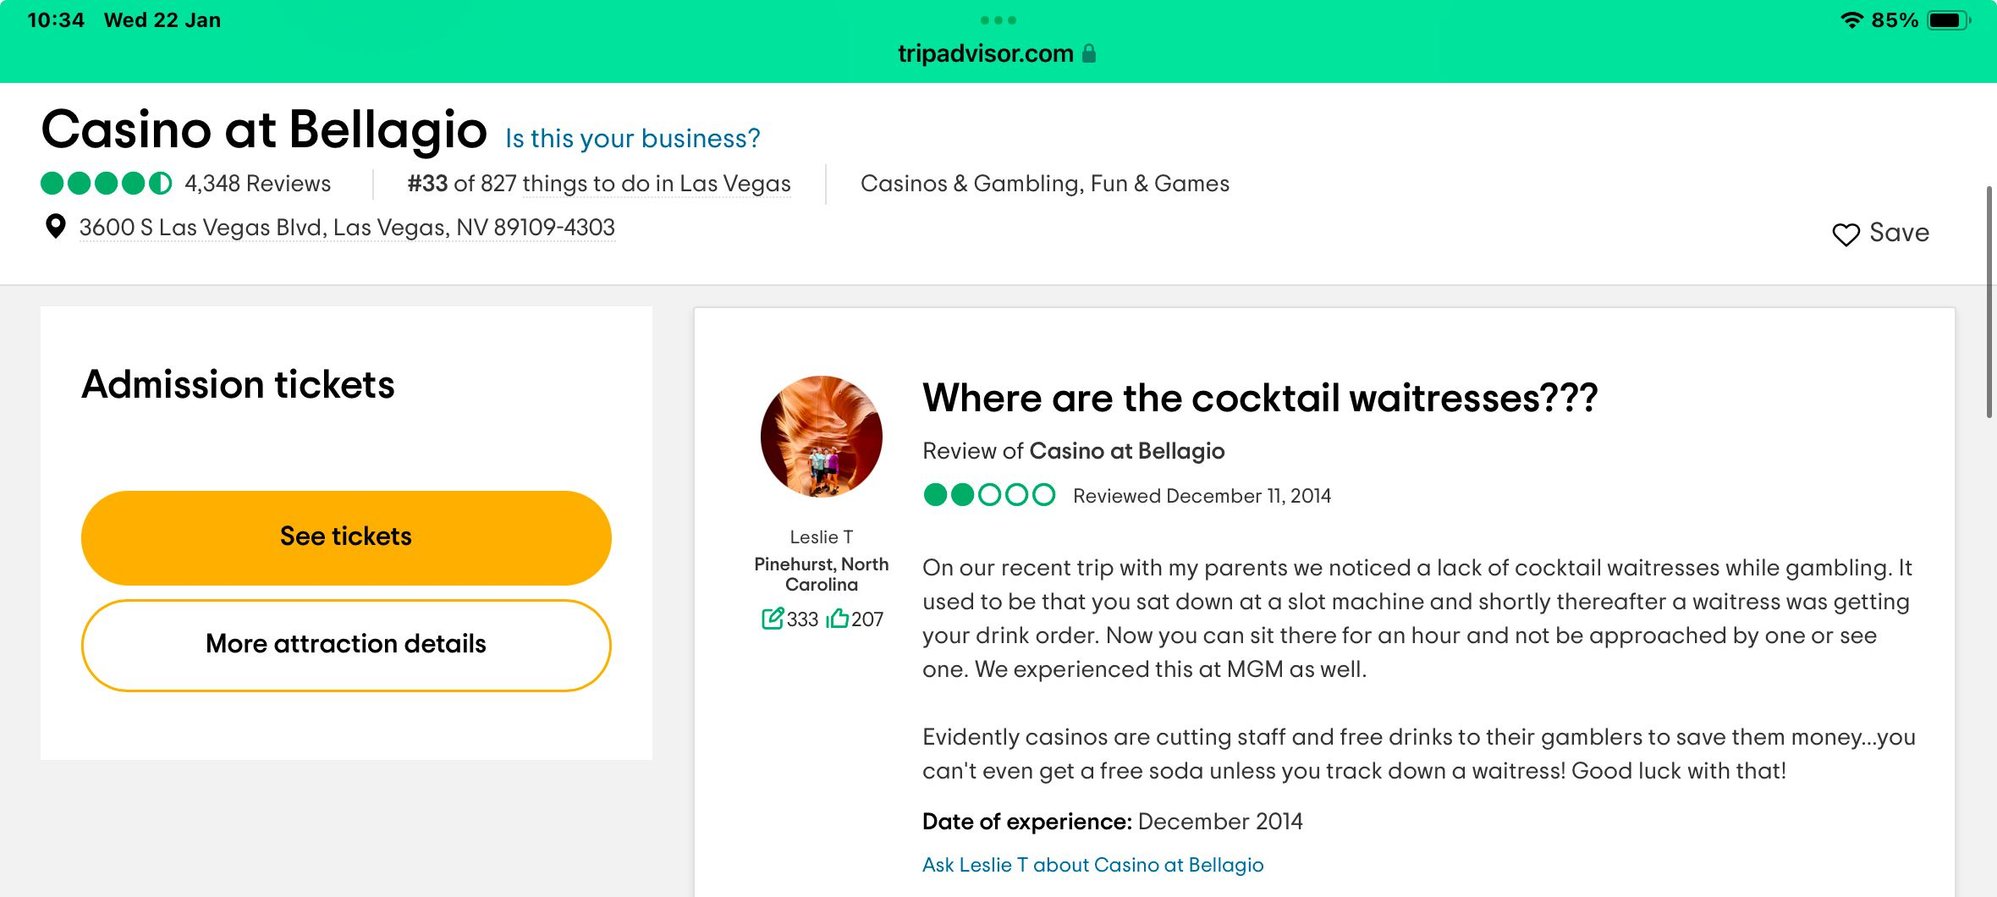Click the two-bubble review rating
1997x897 pixels.
pyautogui.click(x=989, y=495)
